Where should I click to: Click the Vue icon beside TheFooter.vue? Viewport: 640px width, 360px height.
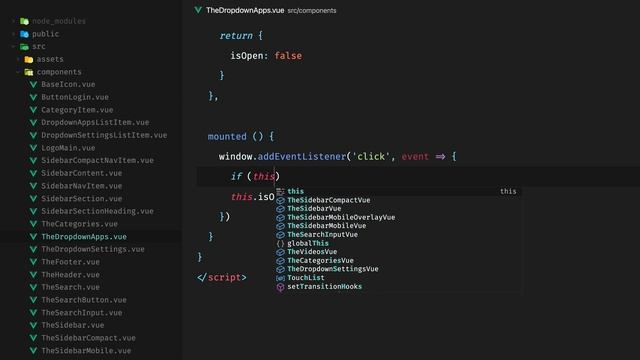(x=33, y=262)
